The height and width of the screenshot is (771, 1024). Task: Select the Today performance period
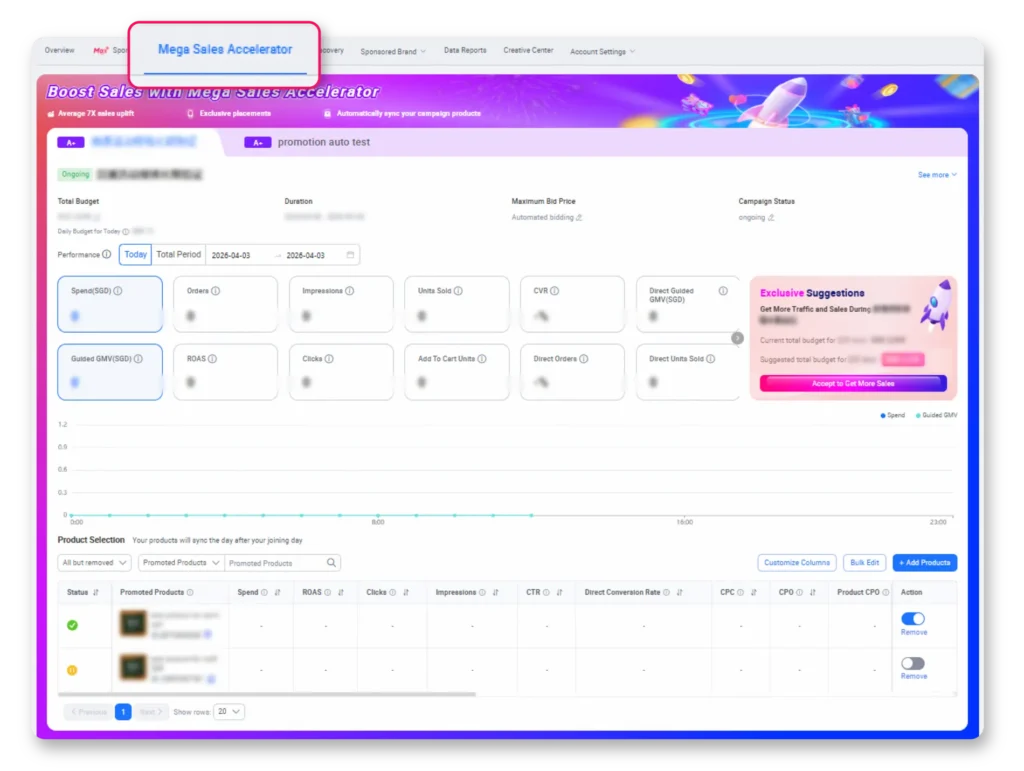pyautogui.click(x=135, y=255)
